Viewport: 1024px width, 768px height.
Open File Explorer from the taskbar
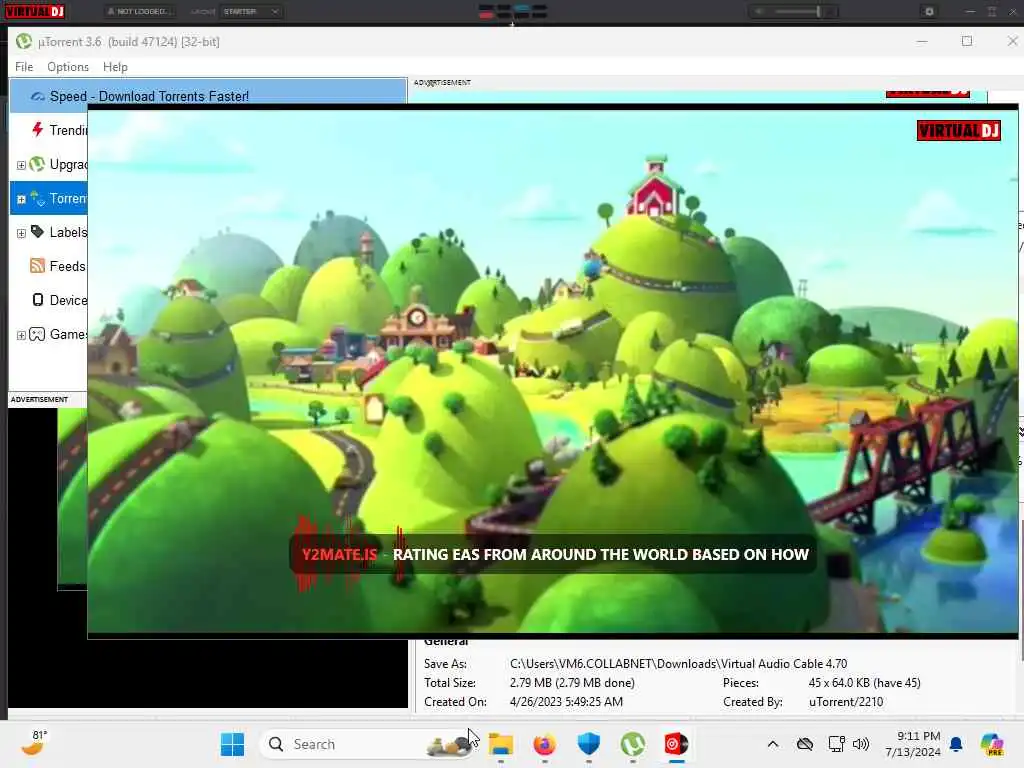501,744
